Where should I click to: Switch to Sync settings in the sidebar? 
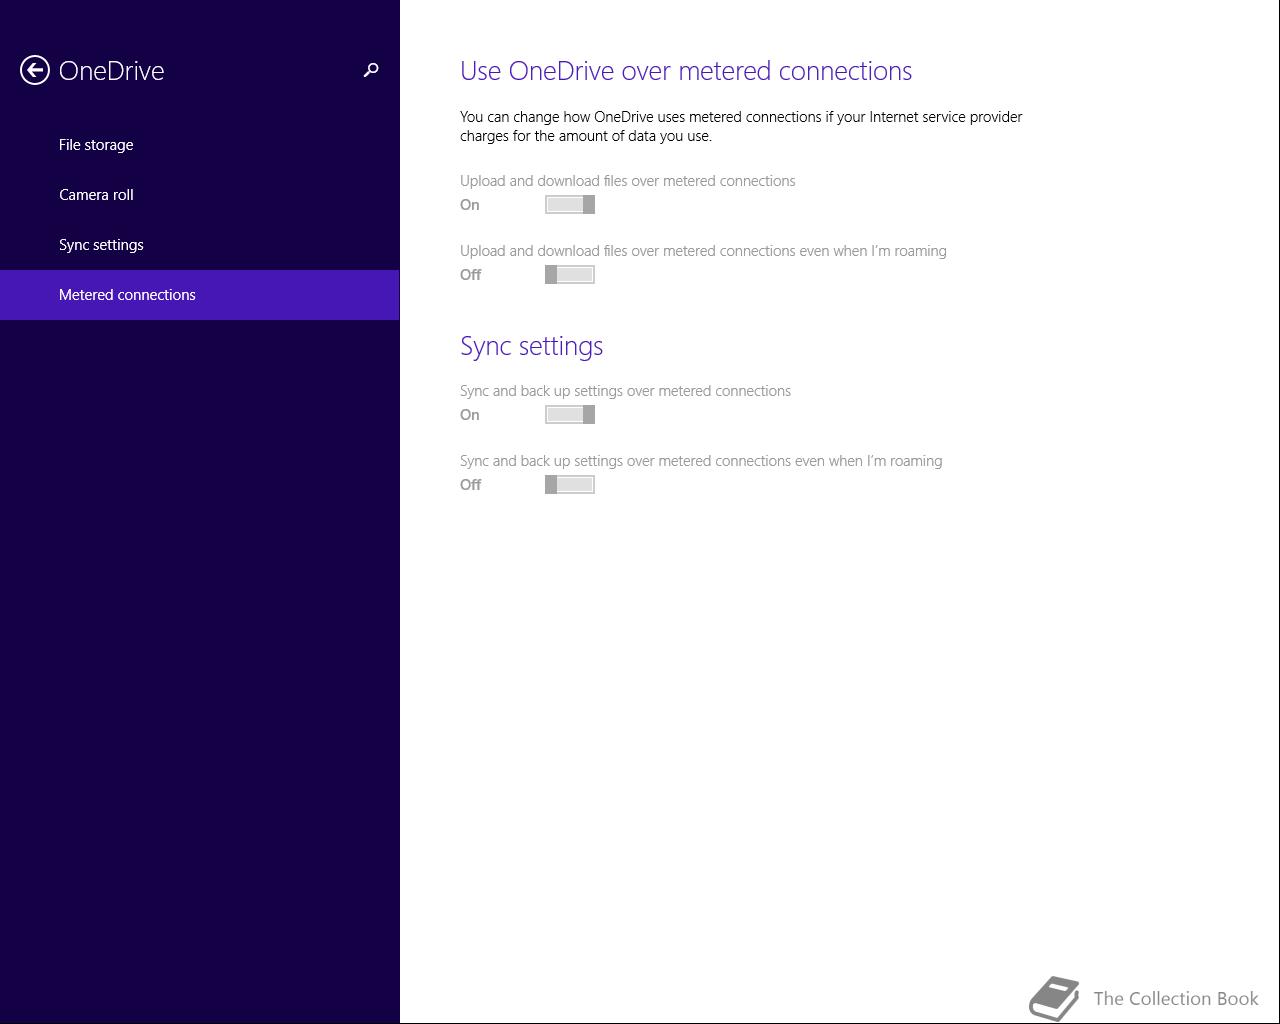[200, 245]
